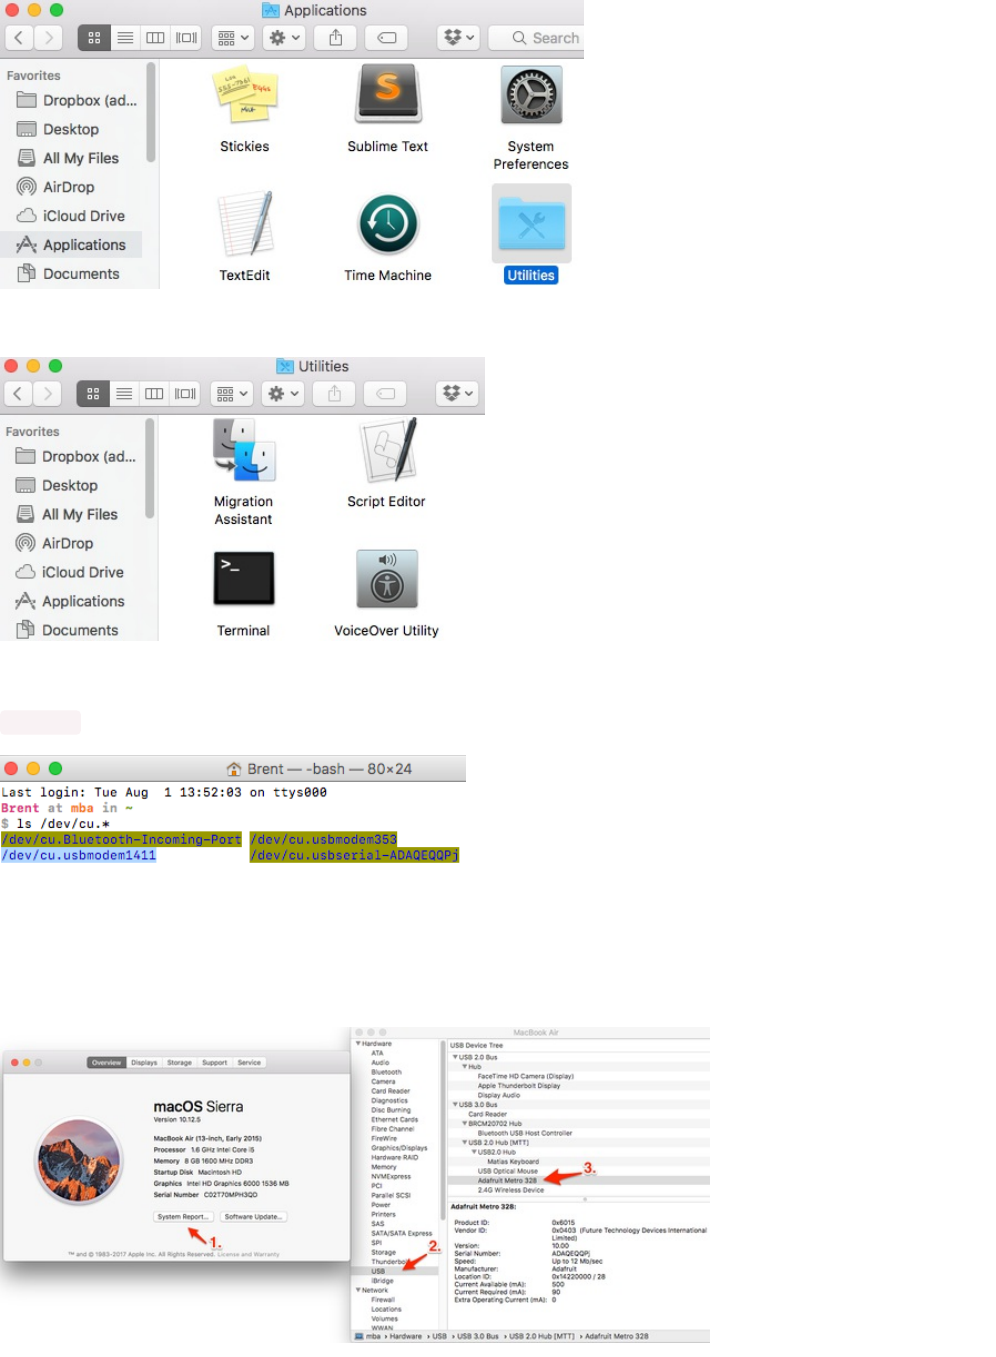This screenshot has width=996, height=1357.
Task: Go forward in the Applications Finder window
Action: (48, 38)
